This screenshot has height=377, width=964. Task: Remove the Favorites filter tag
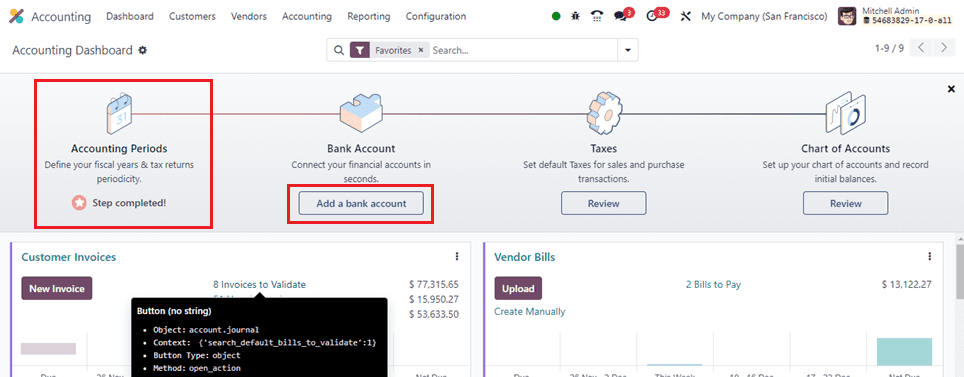tap(421, 50)
